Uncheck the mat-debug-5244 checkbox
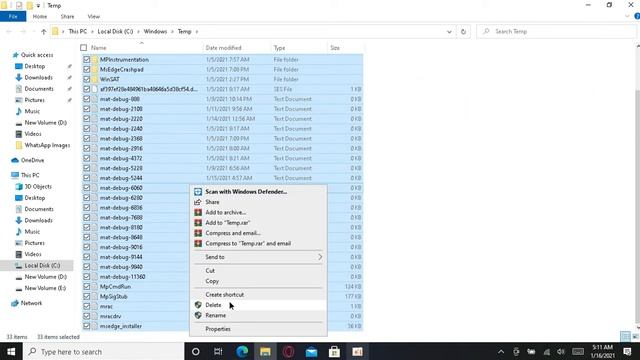 click(x=87, y=178)
